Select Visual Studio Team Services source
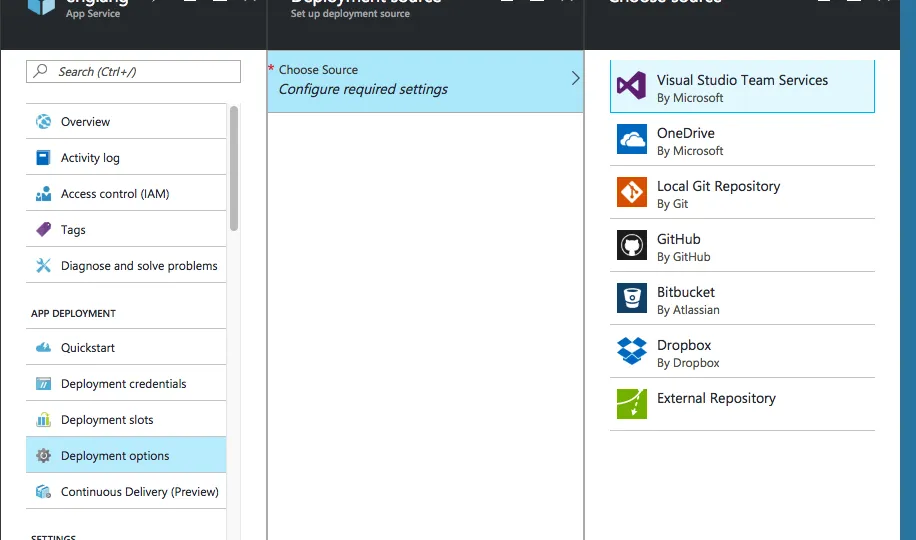916x540 pixels. pyautogui.click(x=742, y=86)
